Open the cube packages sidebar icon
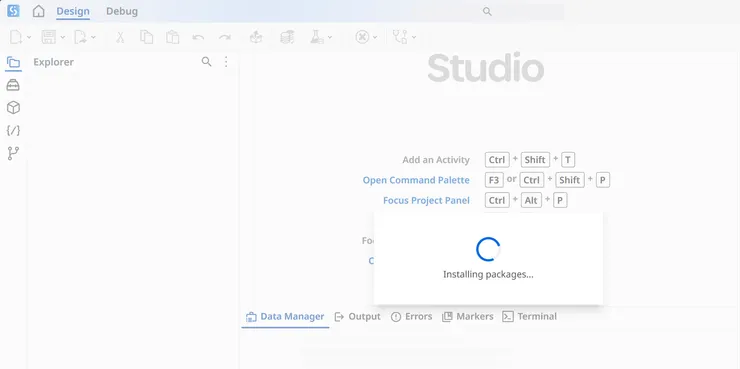Image resolution: width=740 pixels, height=369 pixels. click(x=13, y=108)
